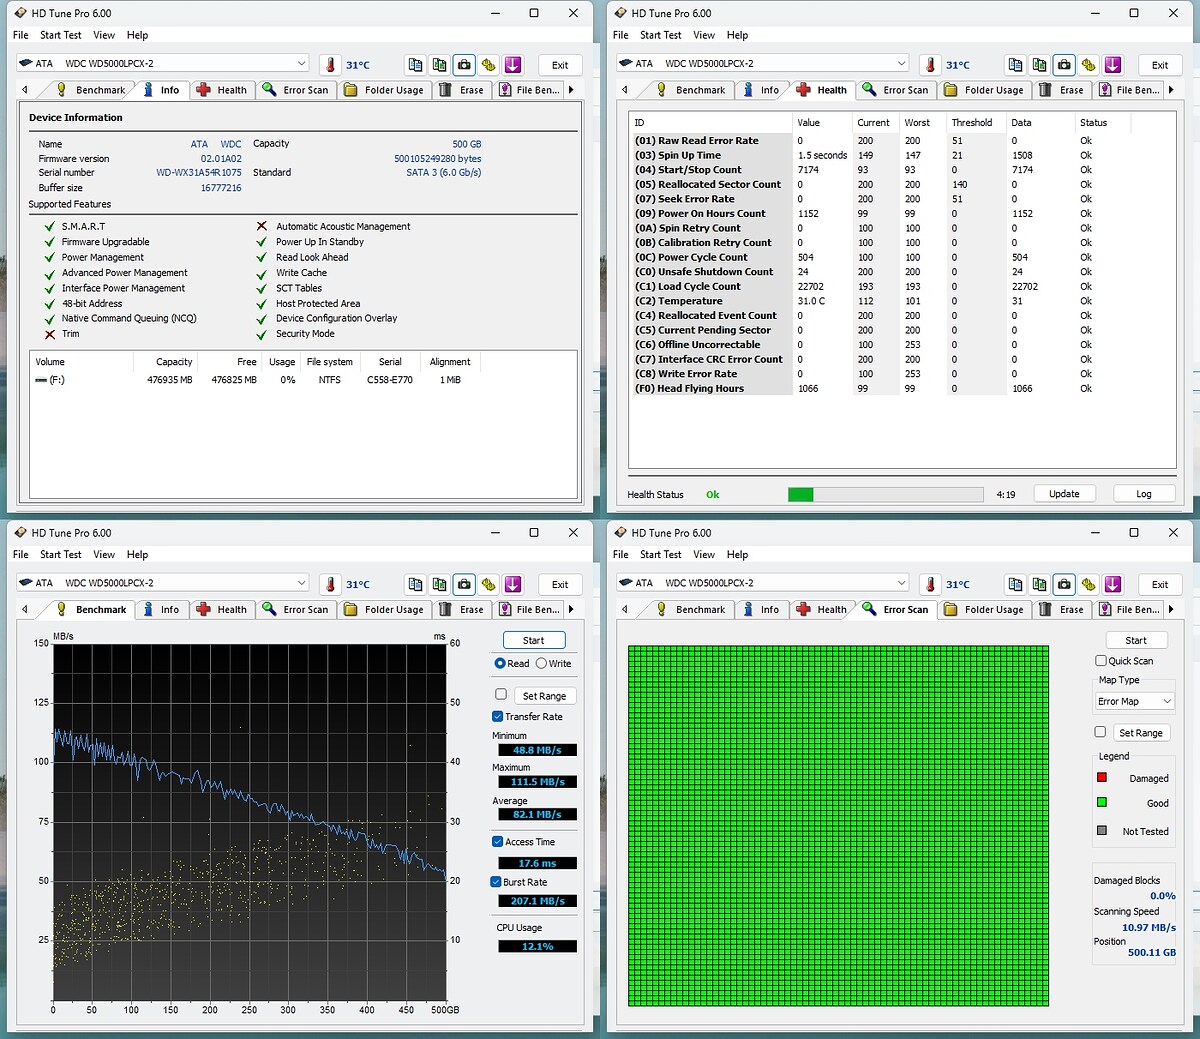Switch to the Folder Usage tab in Info window

[x=384, y=90]
